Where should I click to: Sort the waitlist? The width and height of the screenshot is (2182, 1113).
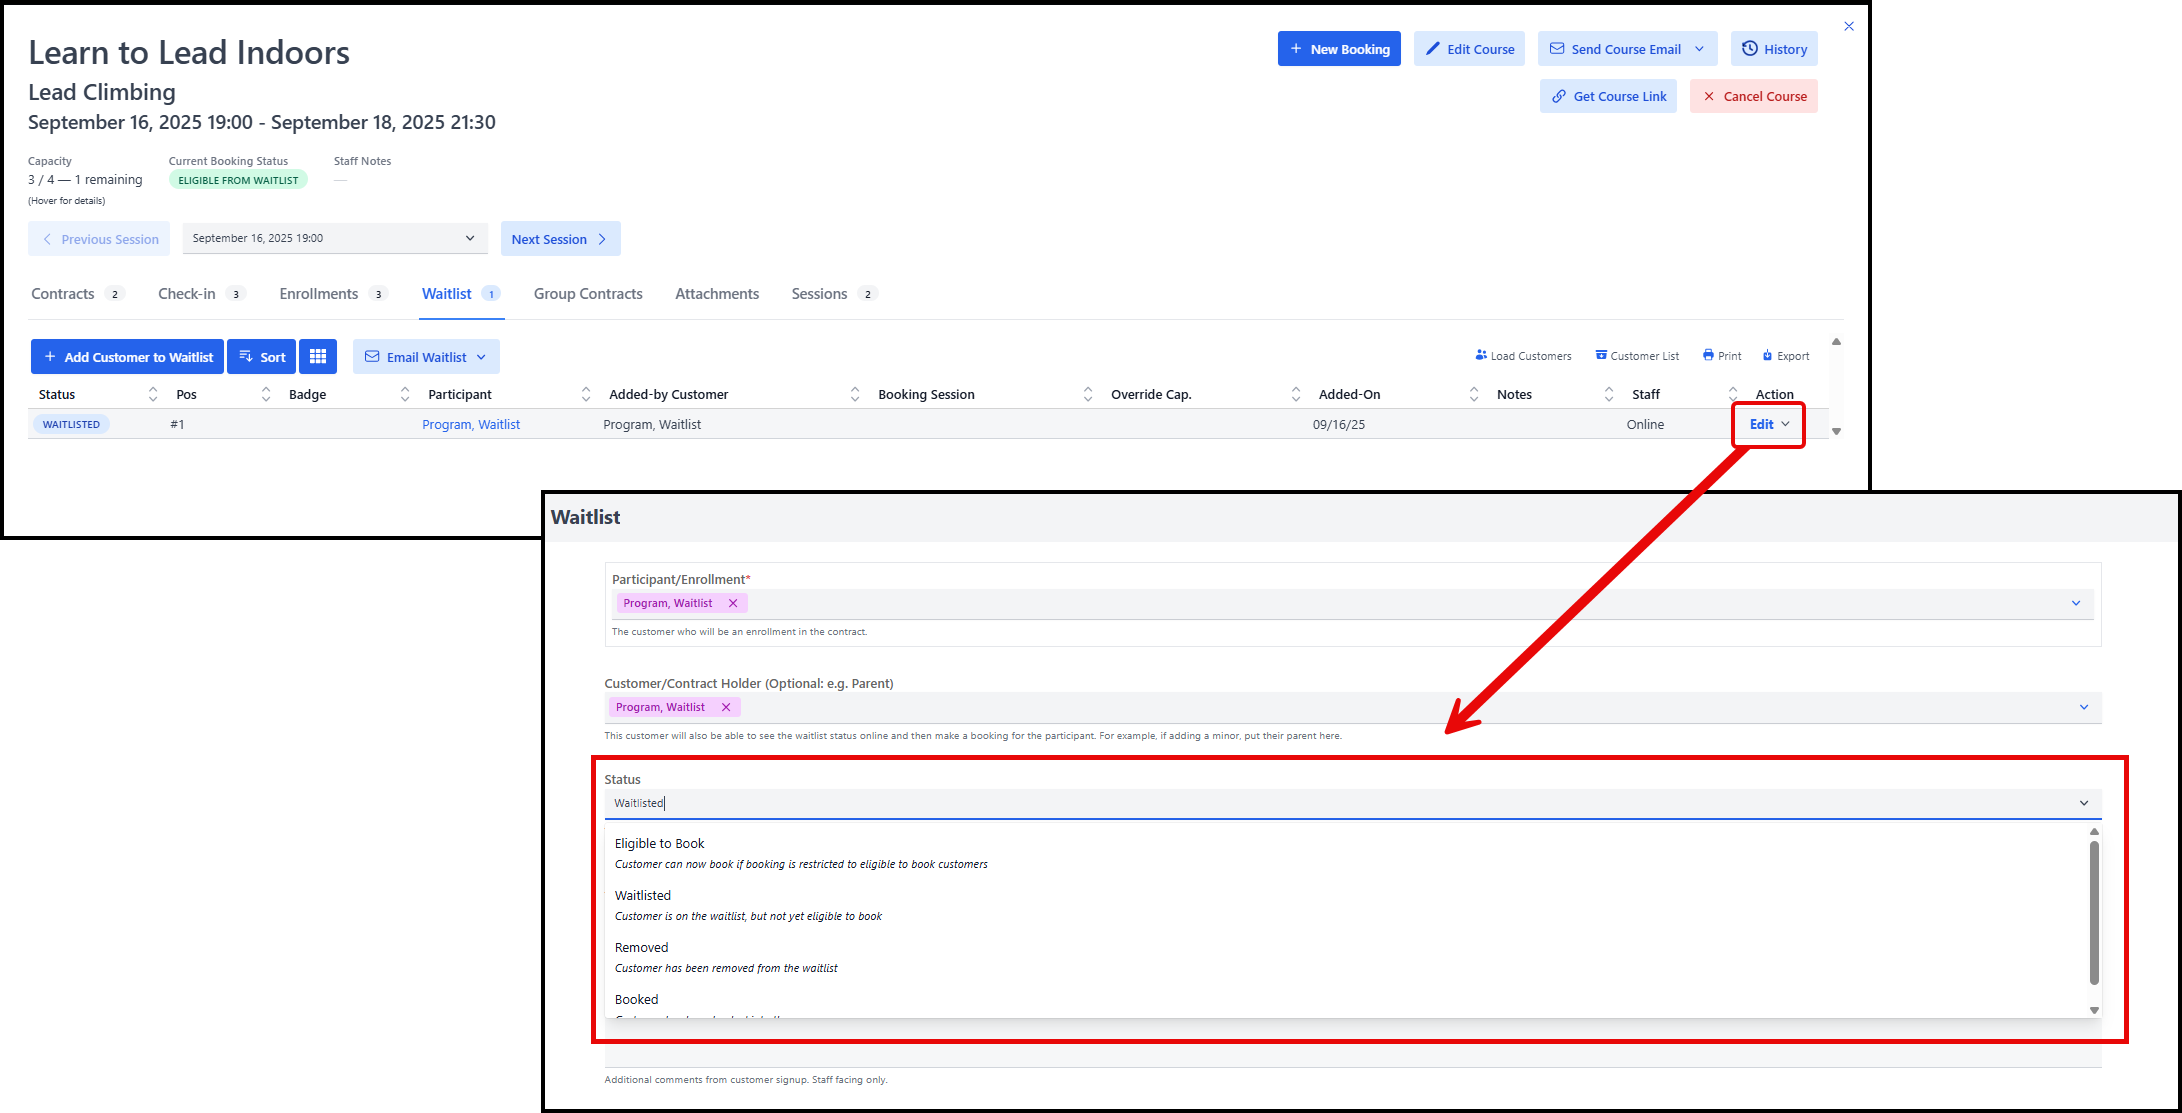click(x=262, y=357)
